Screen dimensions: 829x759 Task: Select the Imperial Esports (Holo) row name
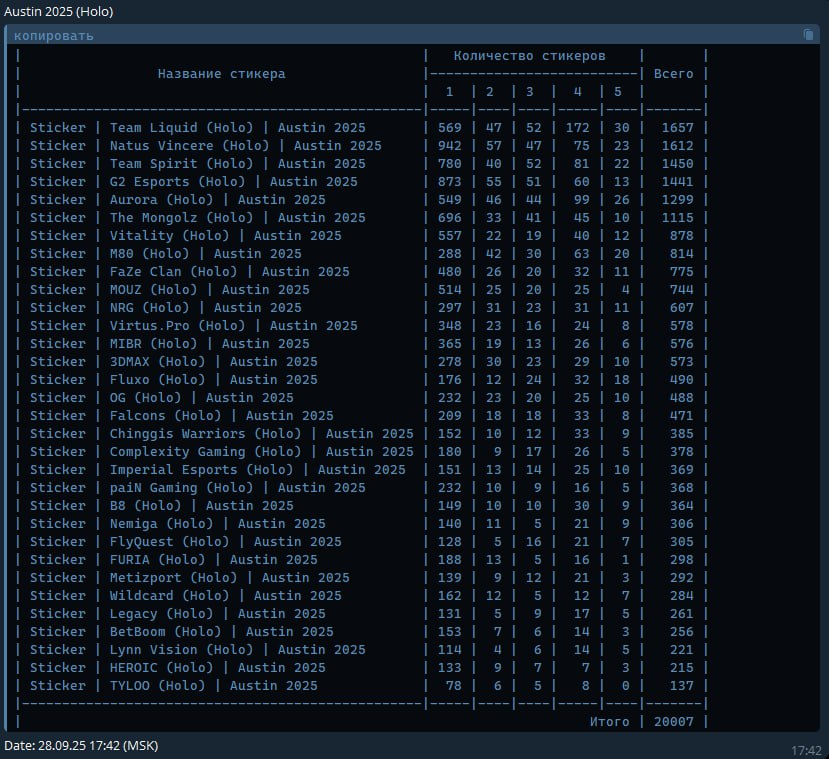pyautogui.click(x=217, y=469)
